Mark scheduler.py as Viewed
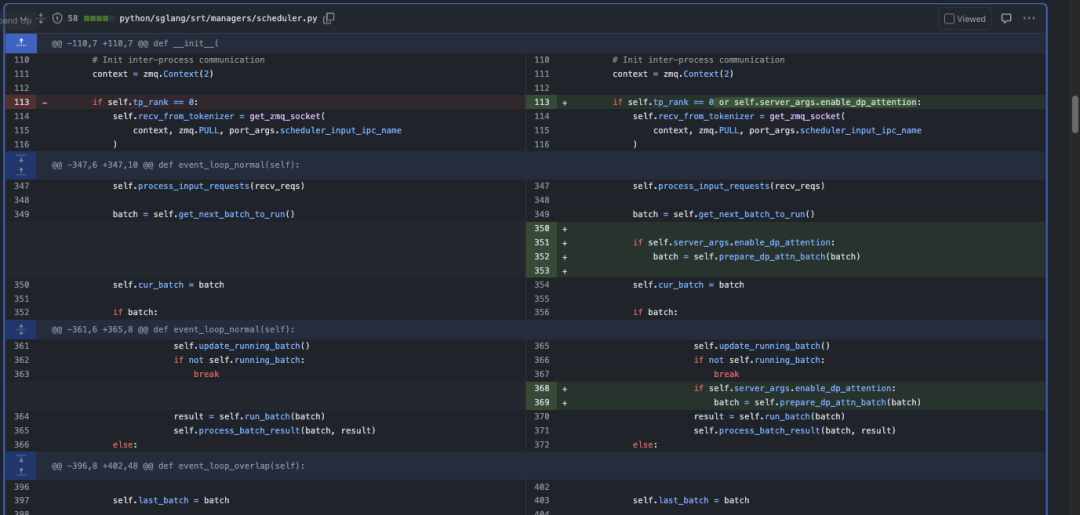This screenshot has height=515, width=1080. [948, 18]
